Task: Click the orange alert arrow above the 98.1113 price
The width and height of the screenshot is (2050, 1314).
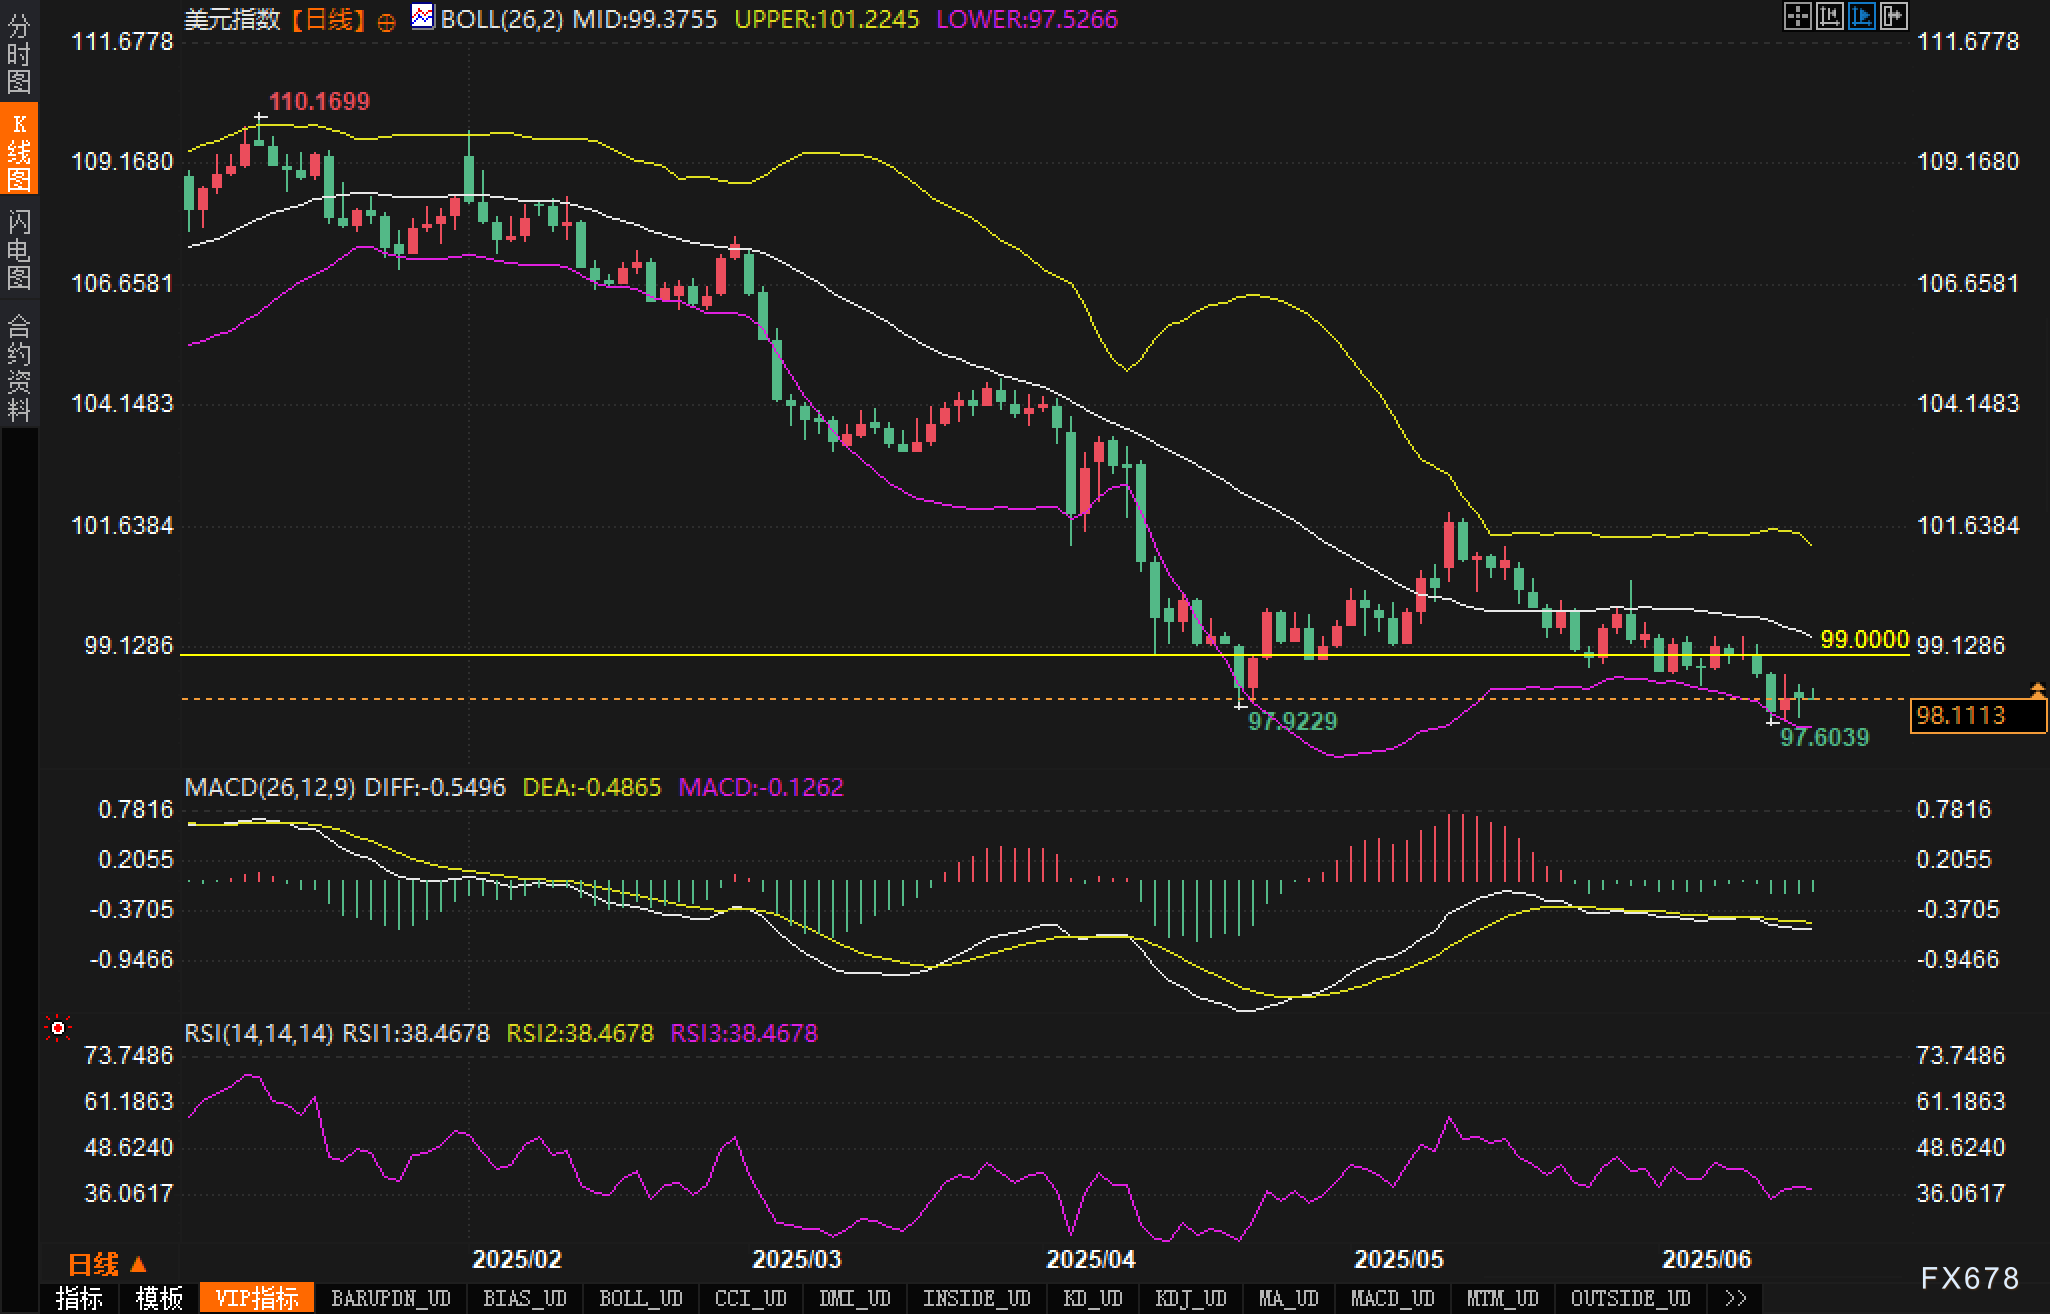Action: (x=2037, y=690)
